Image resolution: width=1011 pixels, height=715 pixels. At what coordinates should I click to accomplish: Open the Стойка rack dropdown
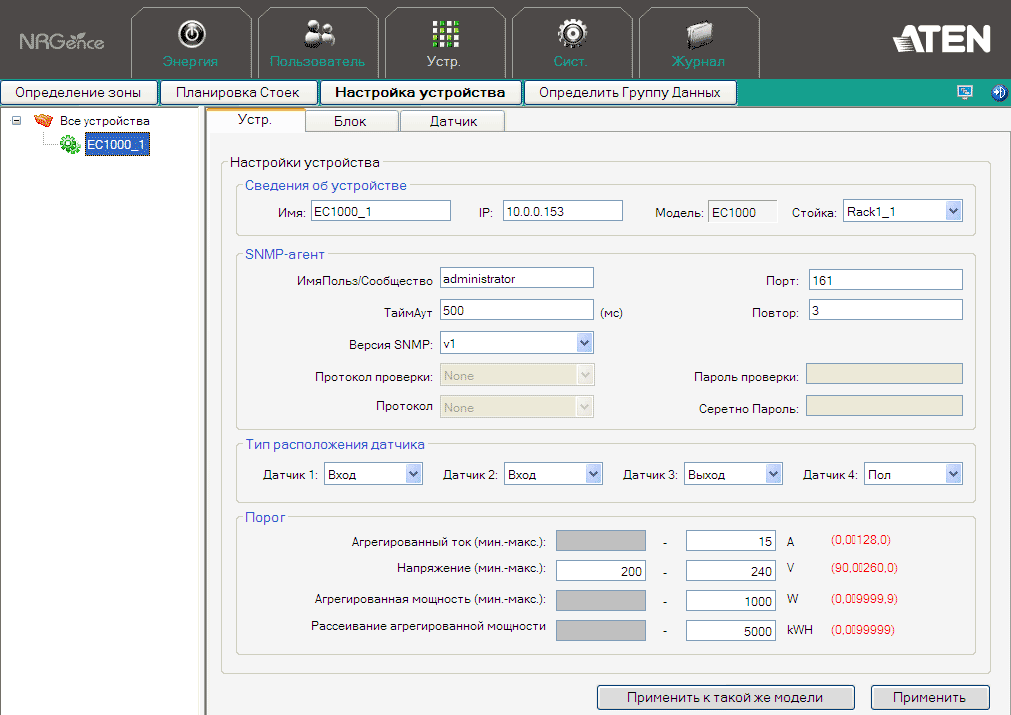(x=953, y=211)
